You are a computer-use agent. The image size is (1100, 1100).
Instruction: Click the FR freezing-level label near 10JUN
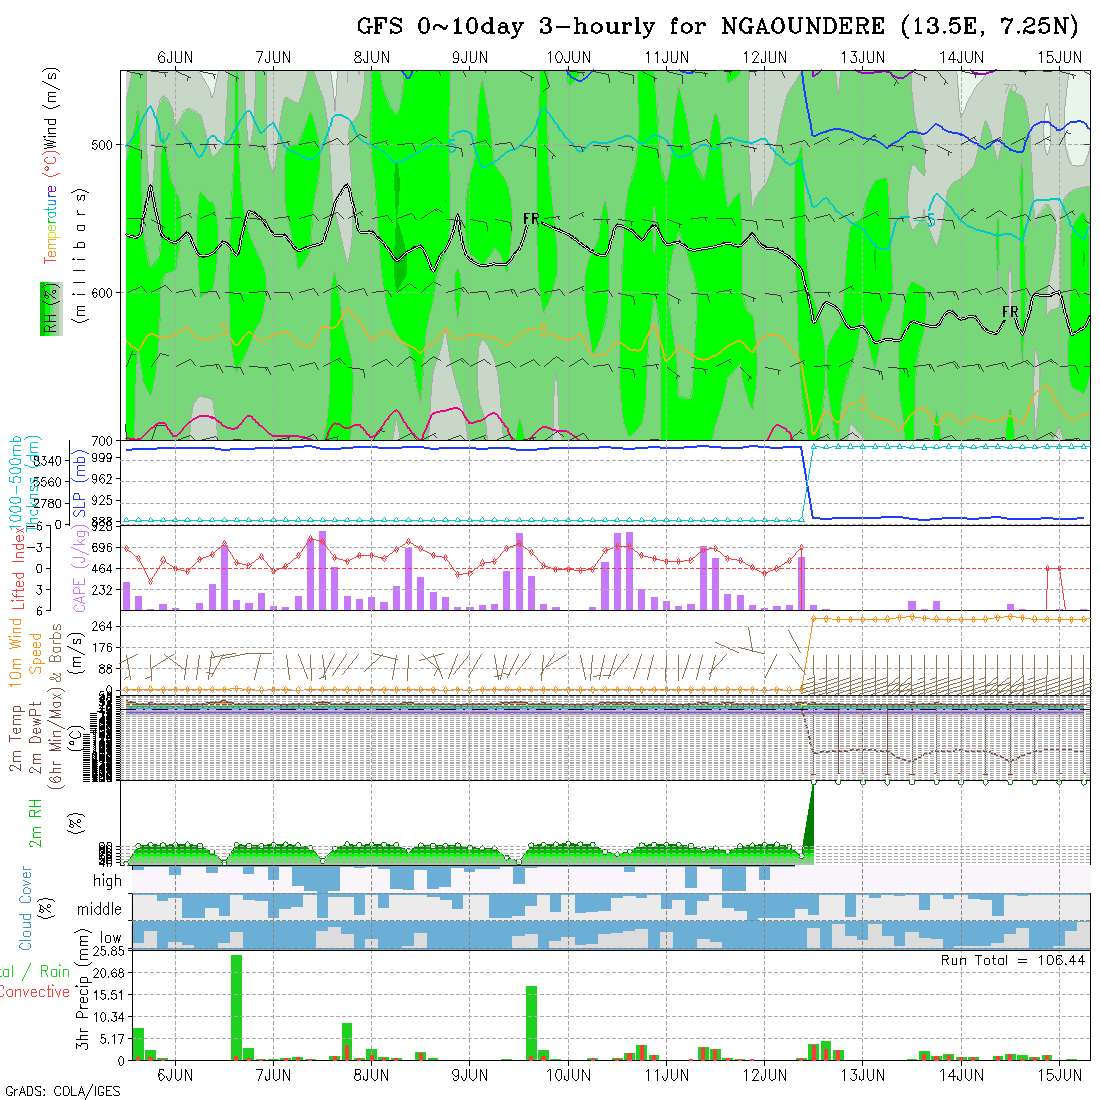click(531, 219)
